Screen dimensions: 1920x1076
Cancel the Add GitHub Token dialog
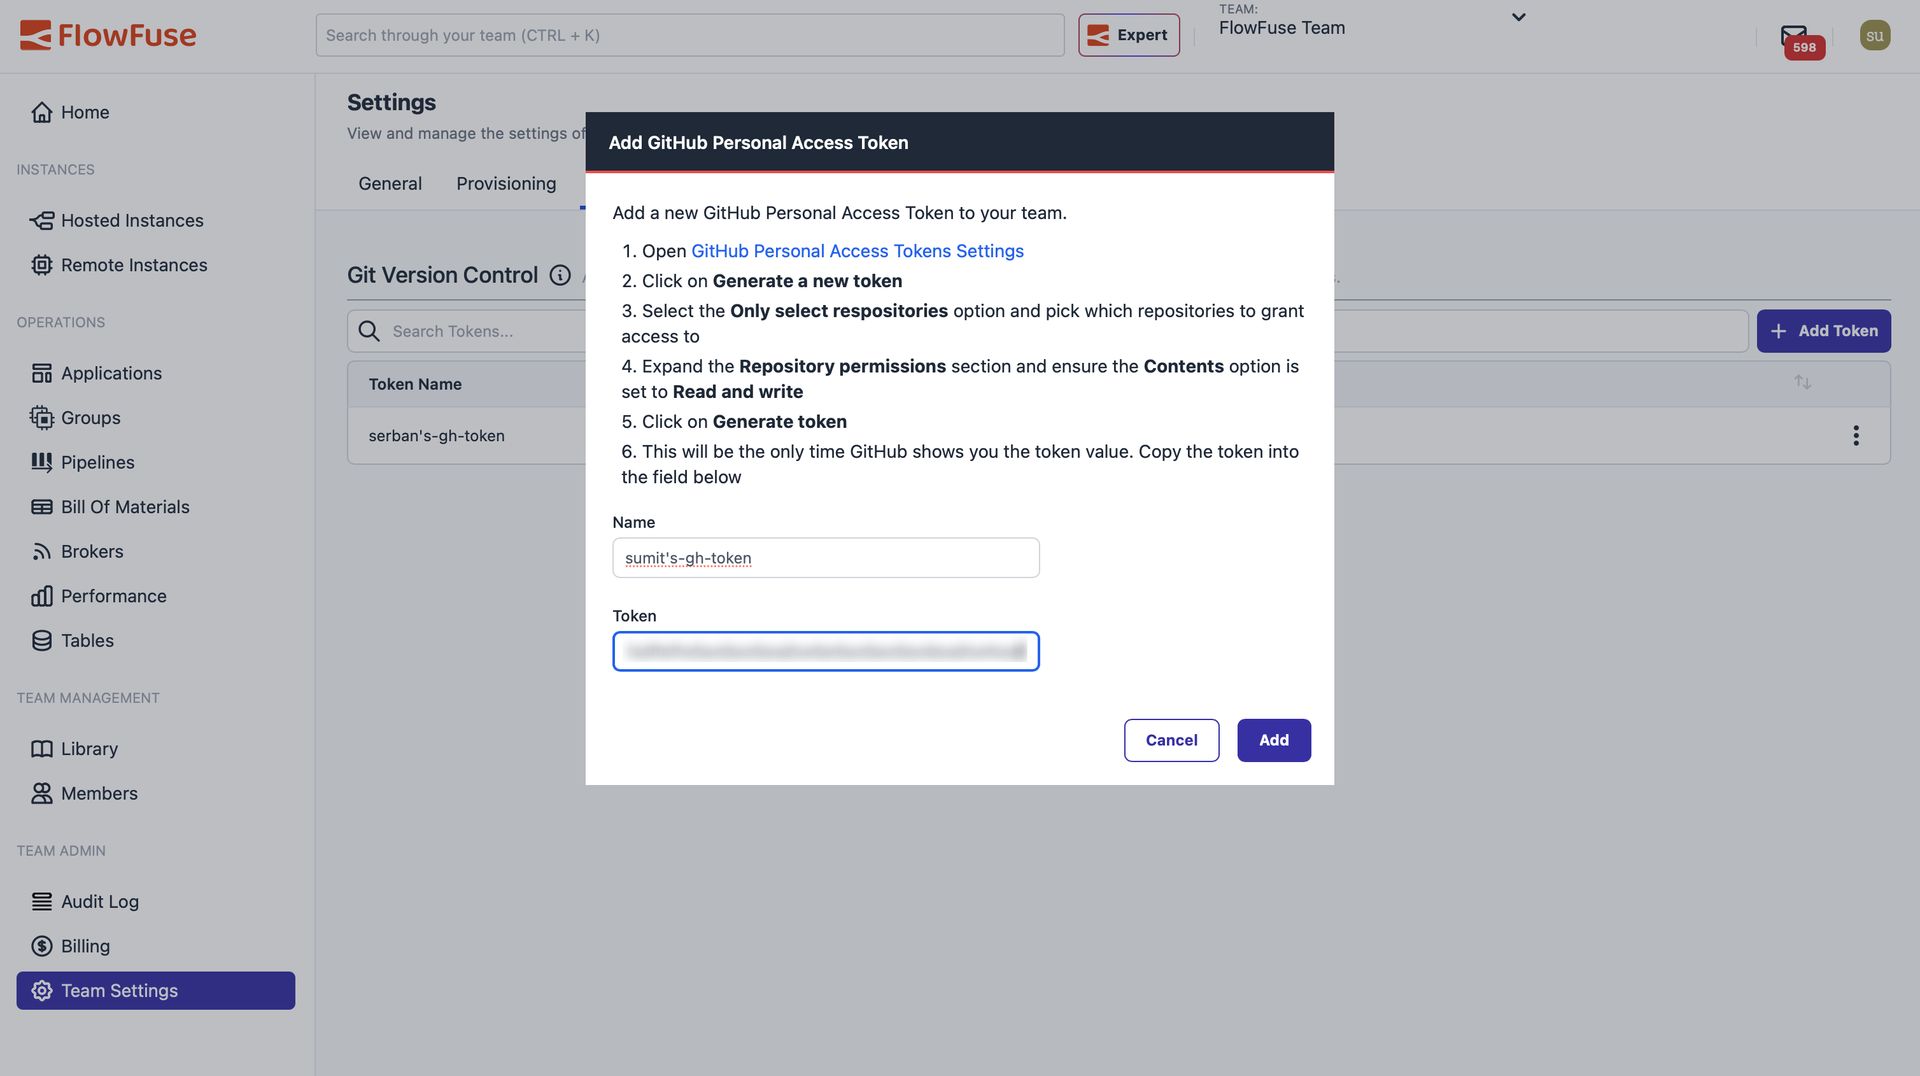tap(1171, 740)
